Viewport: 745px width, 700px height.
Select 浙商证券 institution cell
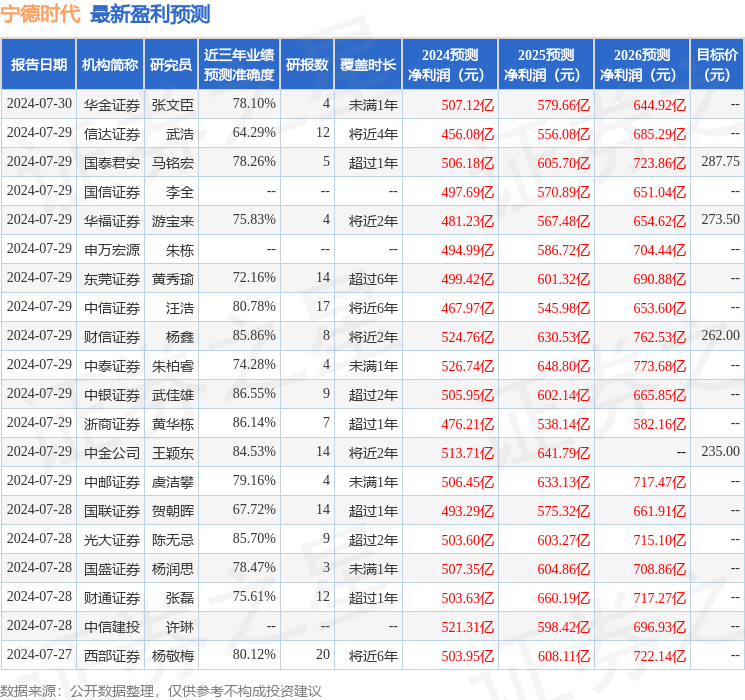tap(112, 424)
